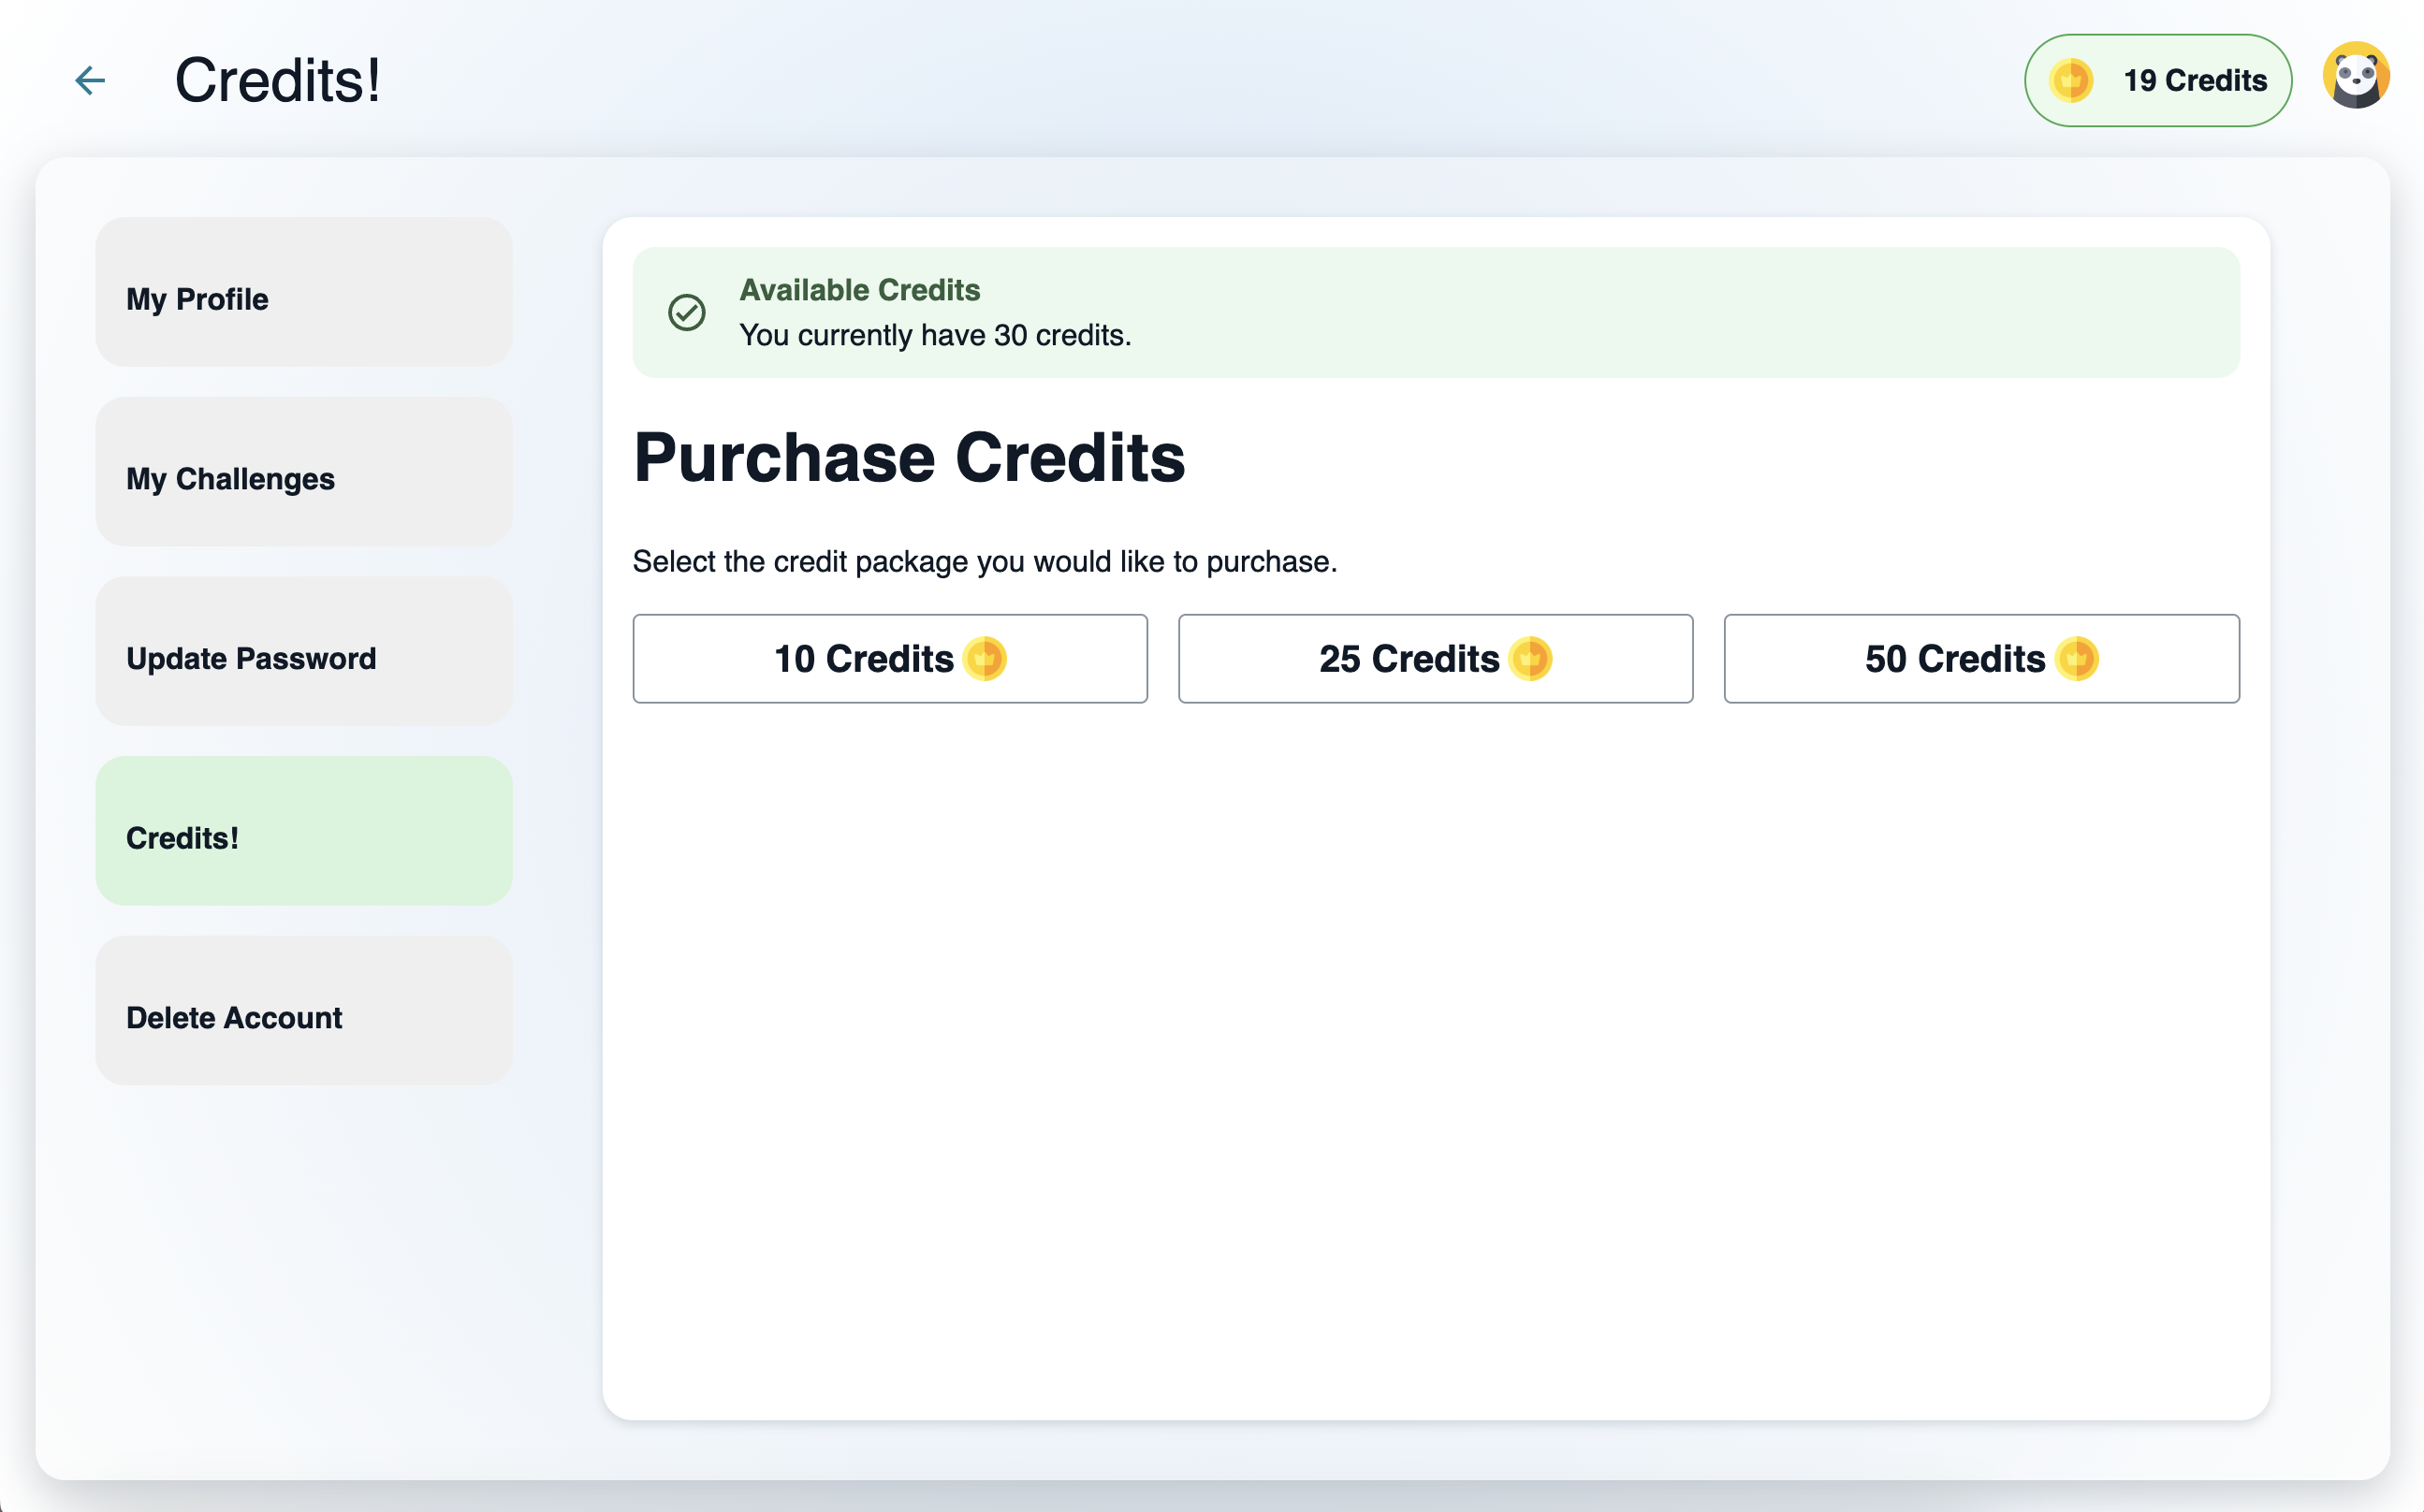2424x1512 pixels.
Task: Click coin icon on 50 Credits package
Action: [2077, 659]
